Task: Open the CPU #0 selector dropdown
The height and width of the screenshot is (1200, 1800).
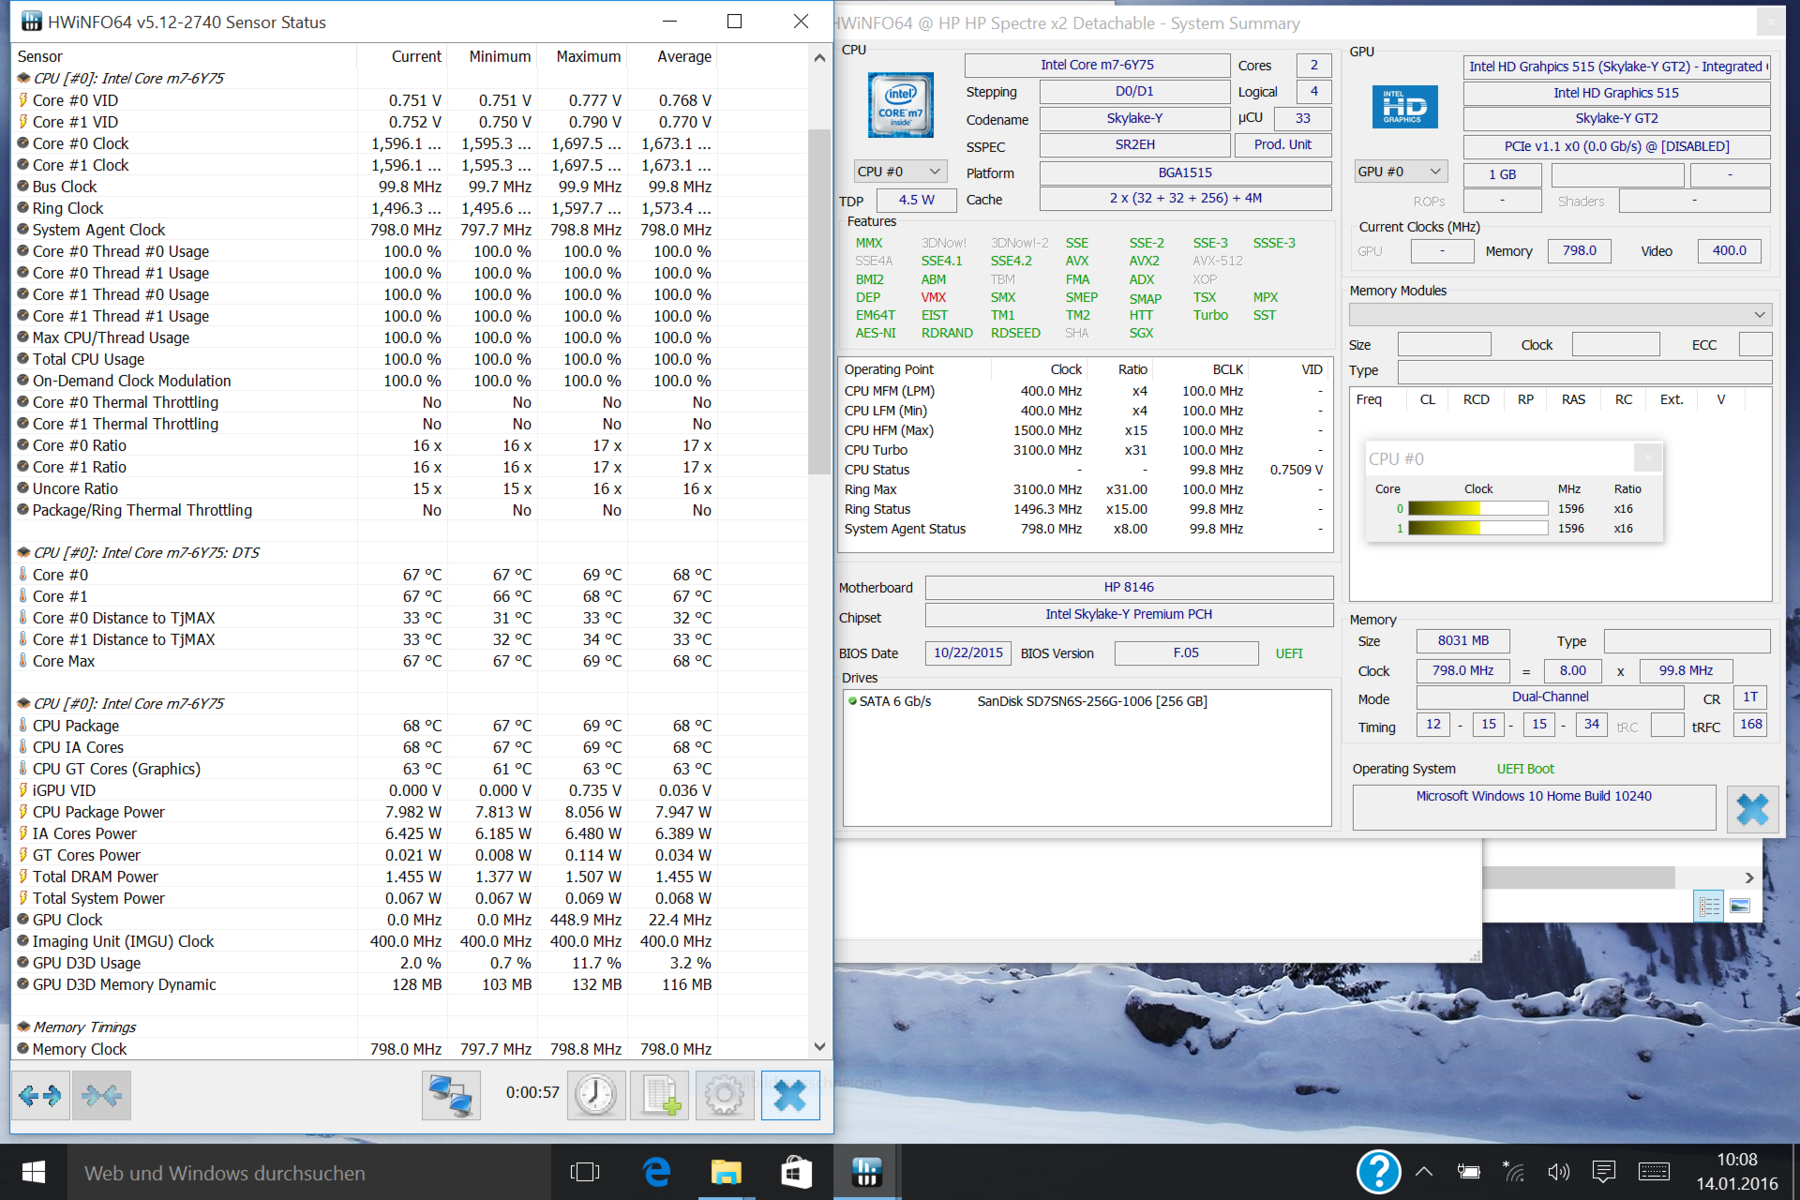Action: pyautogui.click(x=900, y=171)
